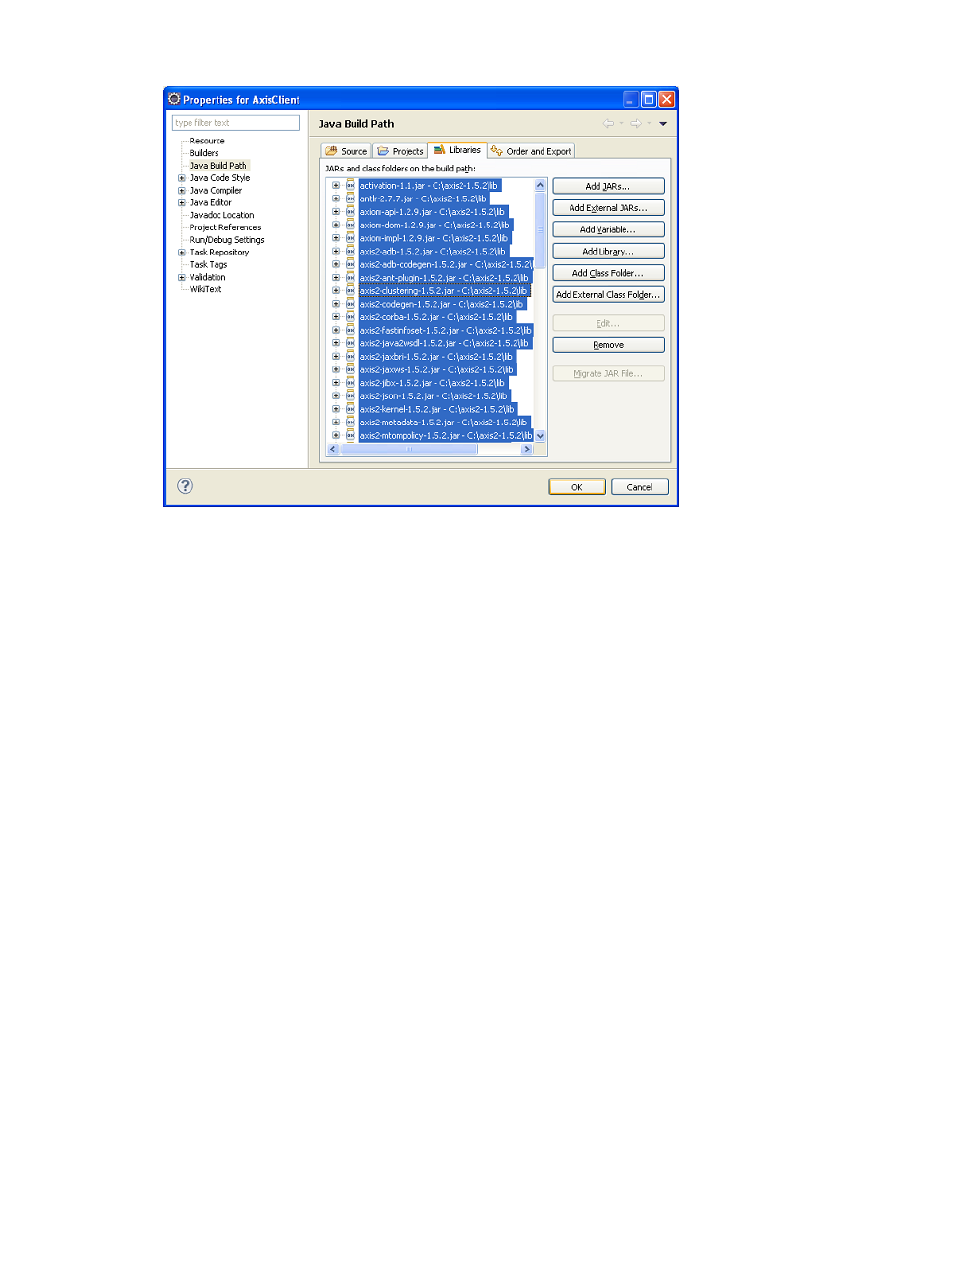954x1270 pixels.
Task: Open the Order and Export tab
Action: click(531, 151)
